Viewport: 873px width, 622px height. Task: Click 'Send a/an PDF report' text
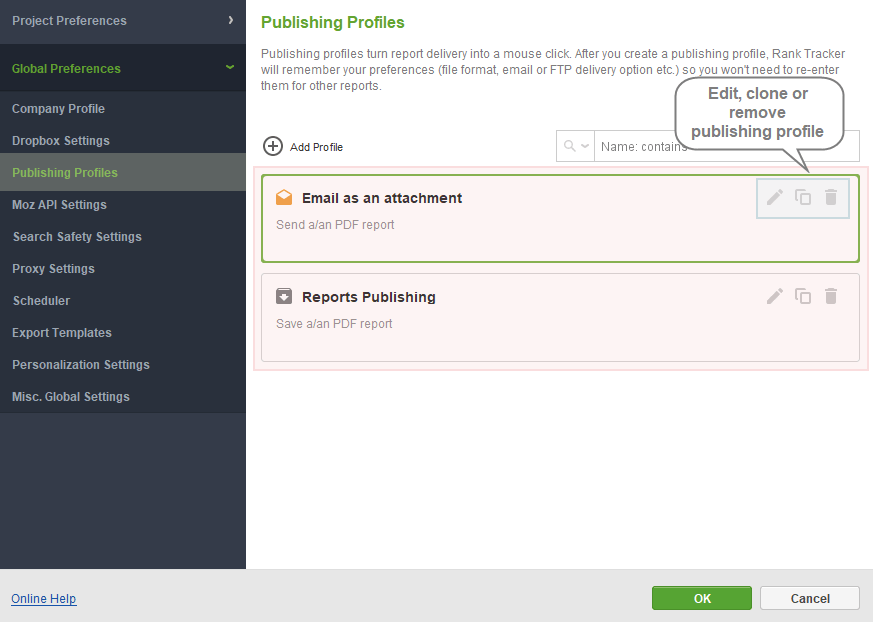(x=335, y=224)
